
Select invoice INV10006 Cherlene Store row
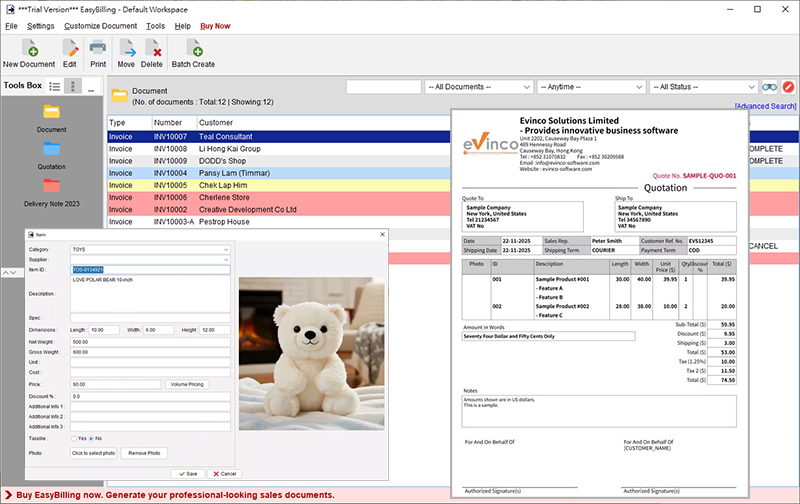tap(279, 197)
